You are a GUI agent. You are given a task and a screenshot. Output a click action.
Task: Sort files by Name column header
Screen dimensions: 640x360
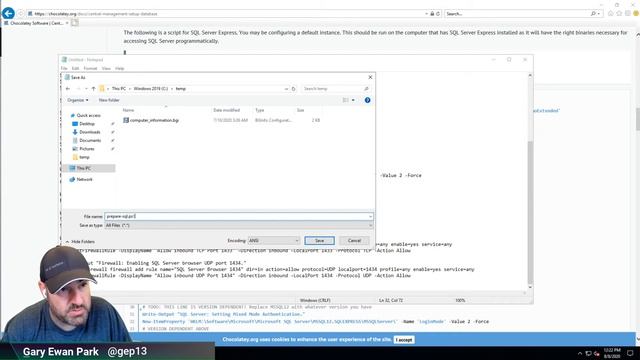pos(129,110)
